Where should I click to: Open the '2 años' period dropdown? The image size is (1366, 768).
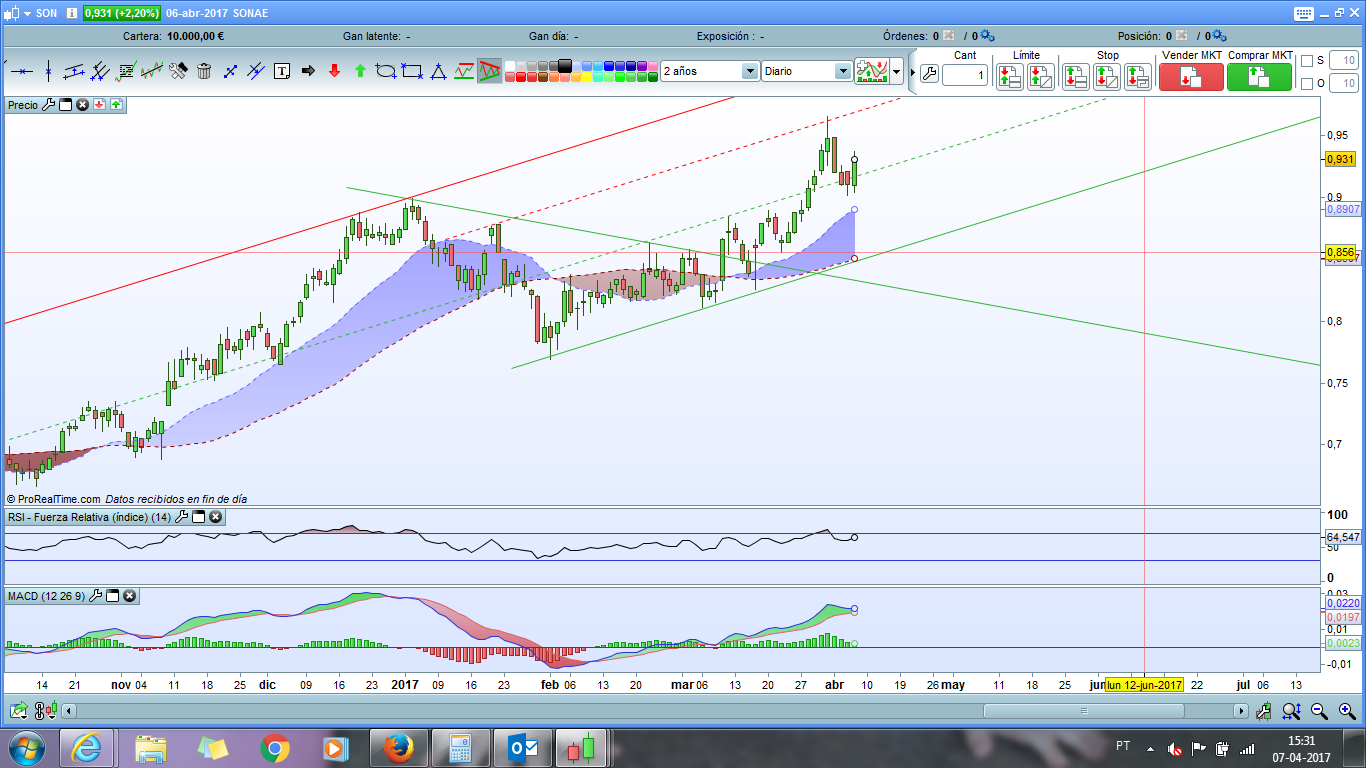coord(749,71)
